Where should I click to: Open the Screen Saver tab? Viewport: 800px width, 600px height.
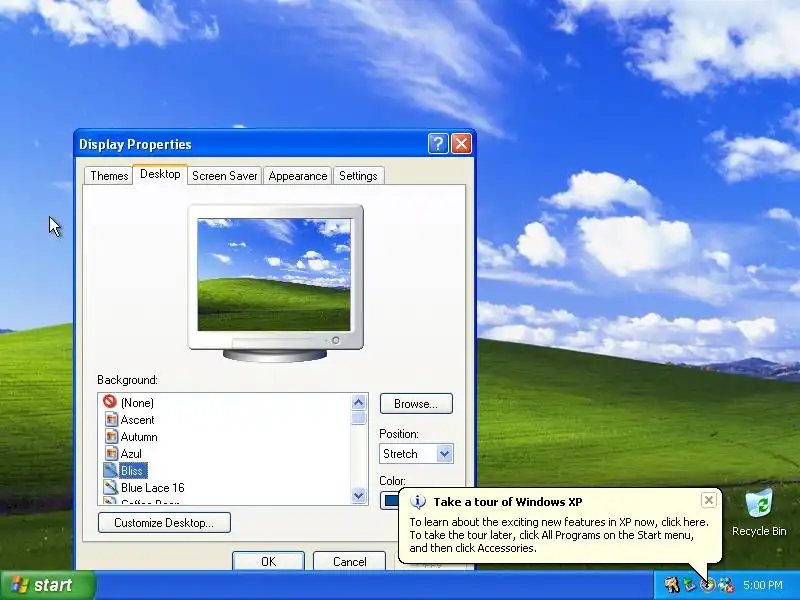click(x=224, y=176)
